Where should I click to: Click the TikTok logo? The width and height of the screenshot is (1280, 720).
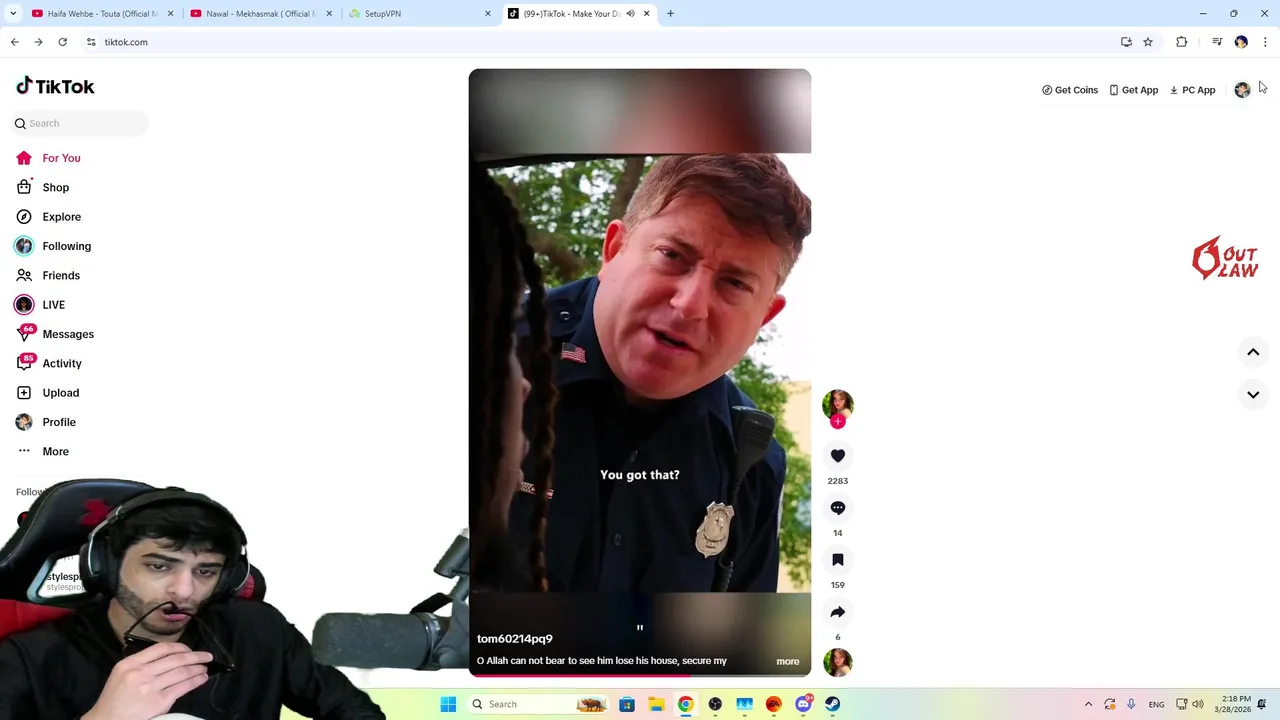click(x=55, y=86)
